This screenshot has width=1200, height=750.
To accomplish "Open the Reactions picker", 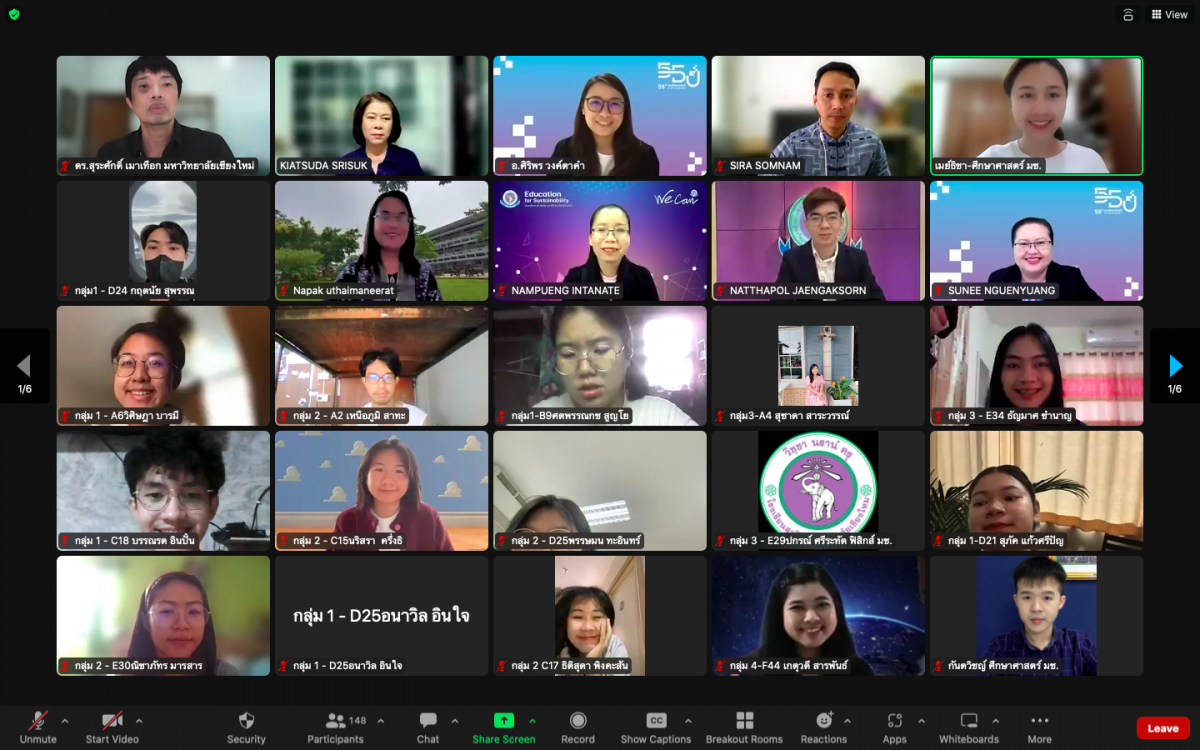I will (824, 726).
